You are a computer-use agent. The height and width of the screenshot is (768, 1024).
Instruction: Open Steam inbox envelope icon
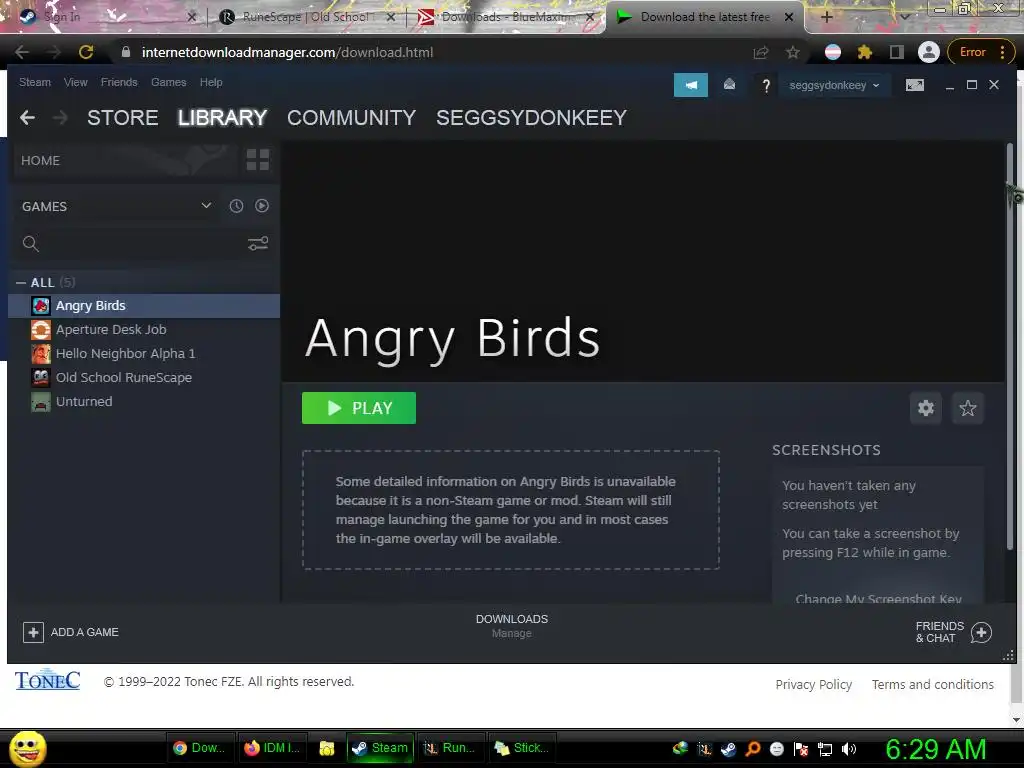(x=729, y=84)
